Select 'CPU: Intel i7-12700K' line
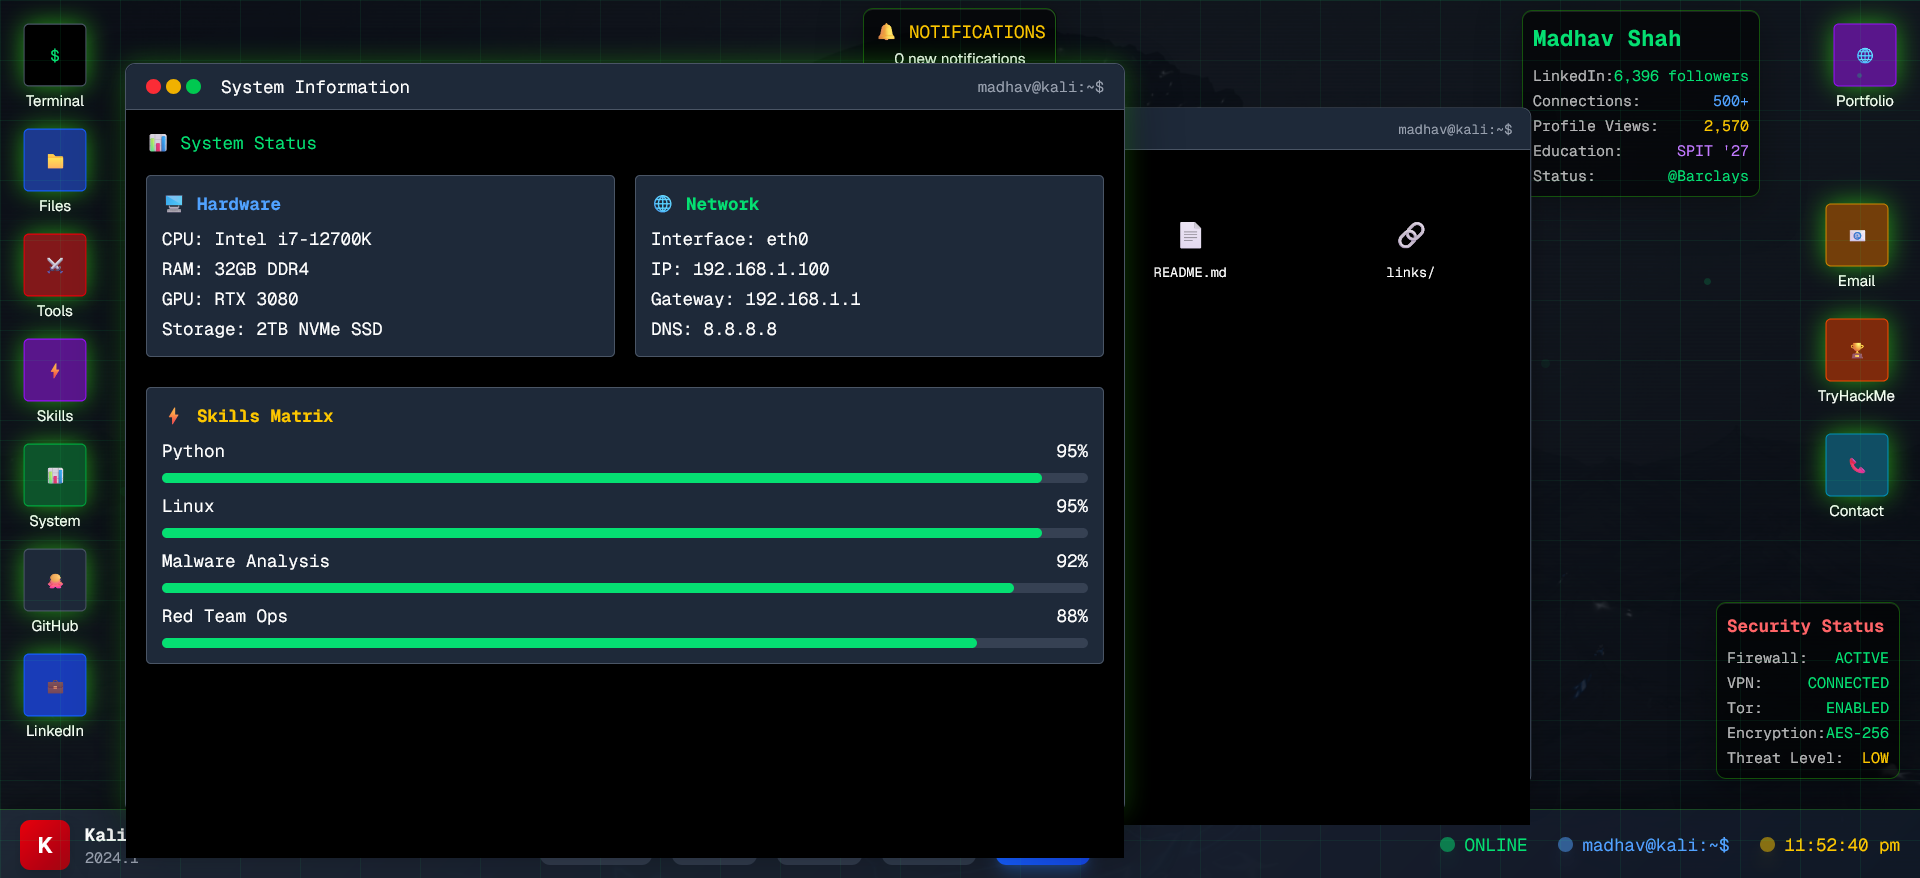Image resolution: width=1920 pixels, height=878 pixels. pos(267,239)
